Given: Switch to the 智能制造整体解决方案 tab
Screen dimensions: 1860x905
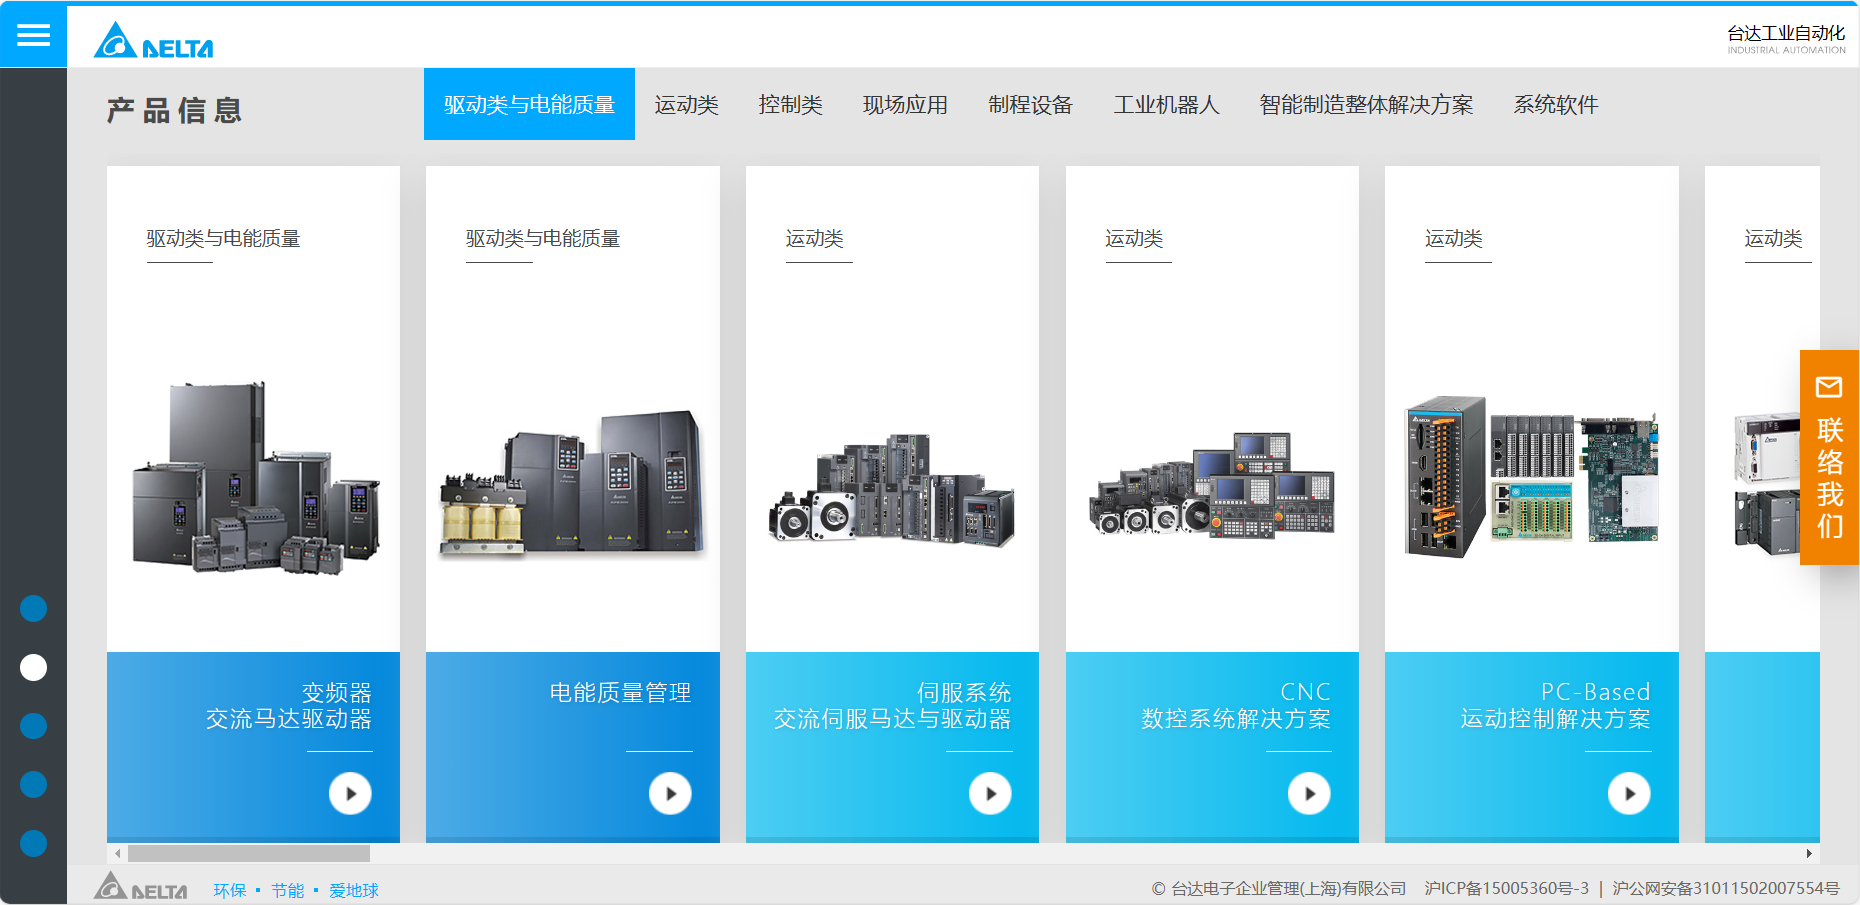Looking at the screenshot, I should tap(1366, 105).
